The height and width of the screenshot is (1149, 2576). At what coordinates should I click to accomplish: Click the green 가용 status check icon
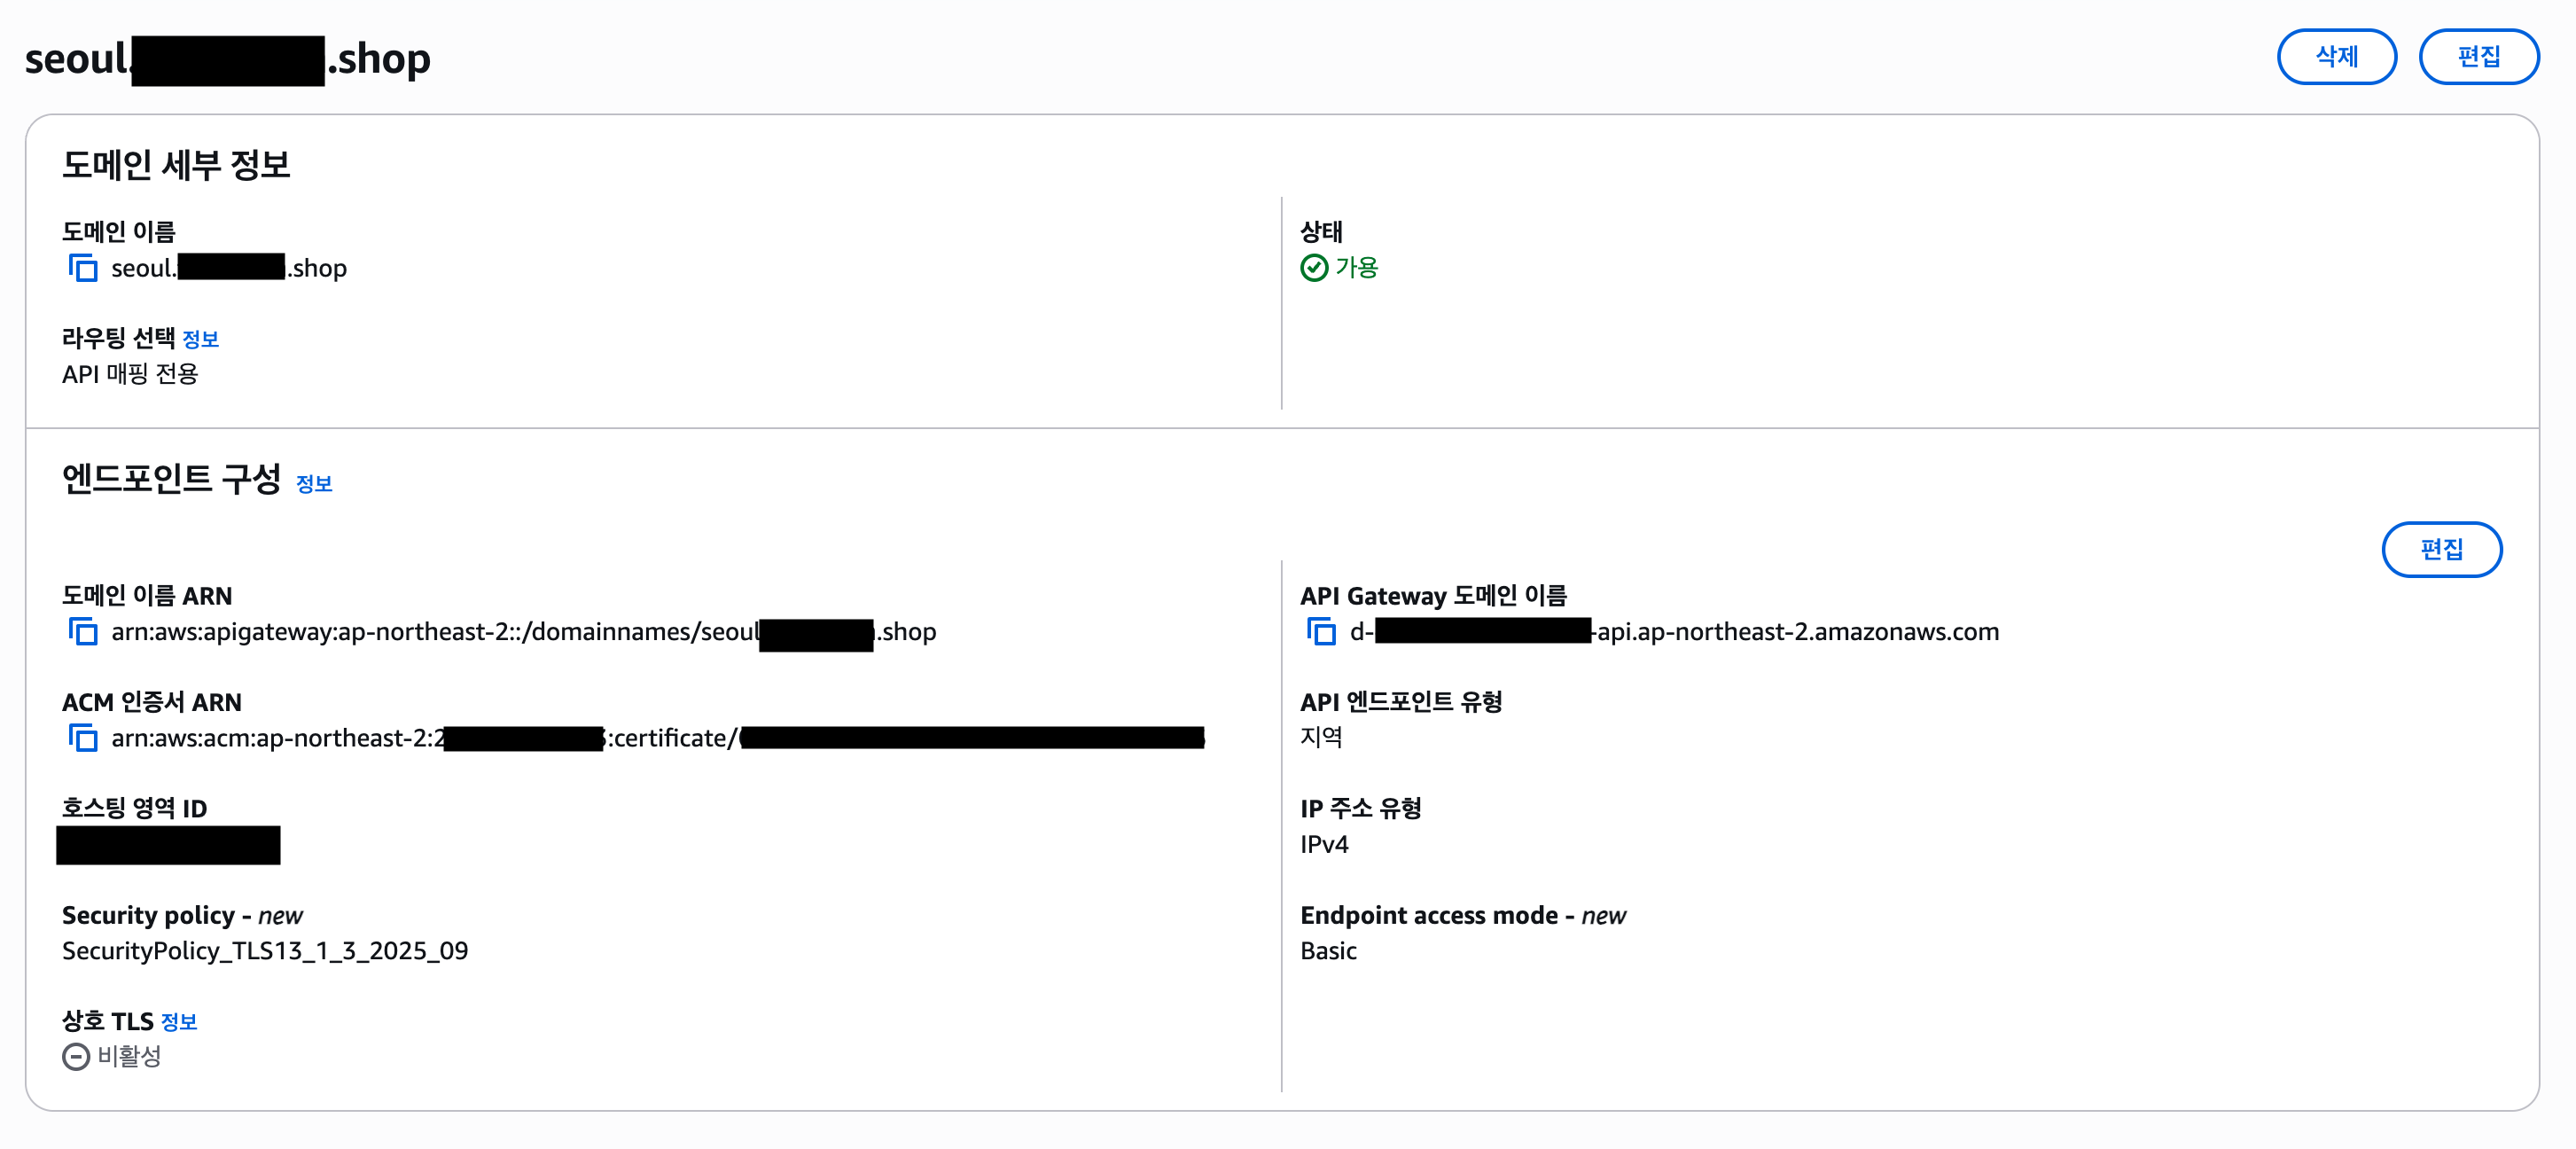coord(1313,268)
